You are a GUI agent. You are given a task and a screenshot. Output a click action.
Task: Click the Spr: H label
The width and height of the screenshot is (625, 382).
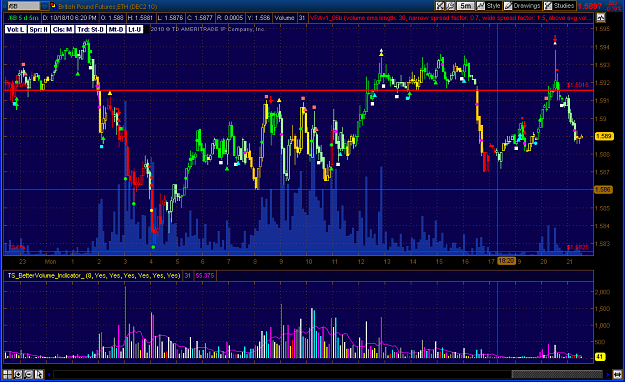[39, 29]
